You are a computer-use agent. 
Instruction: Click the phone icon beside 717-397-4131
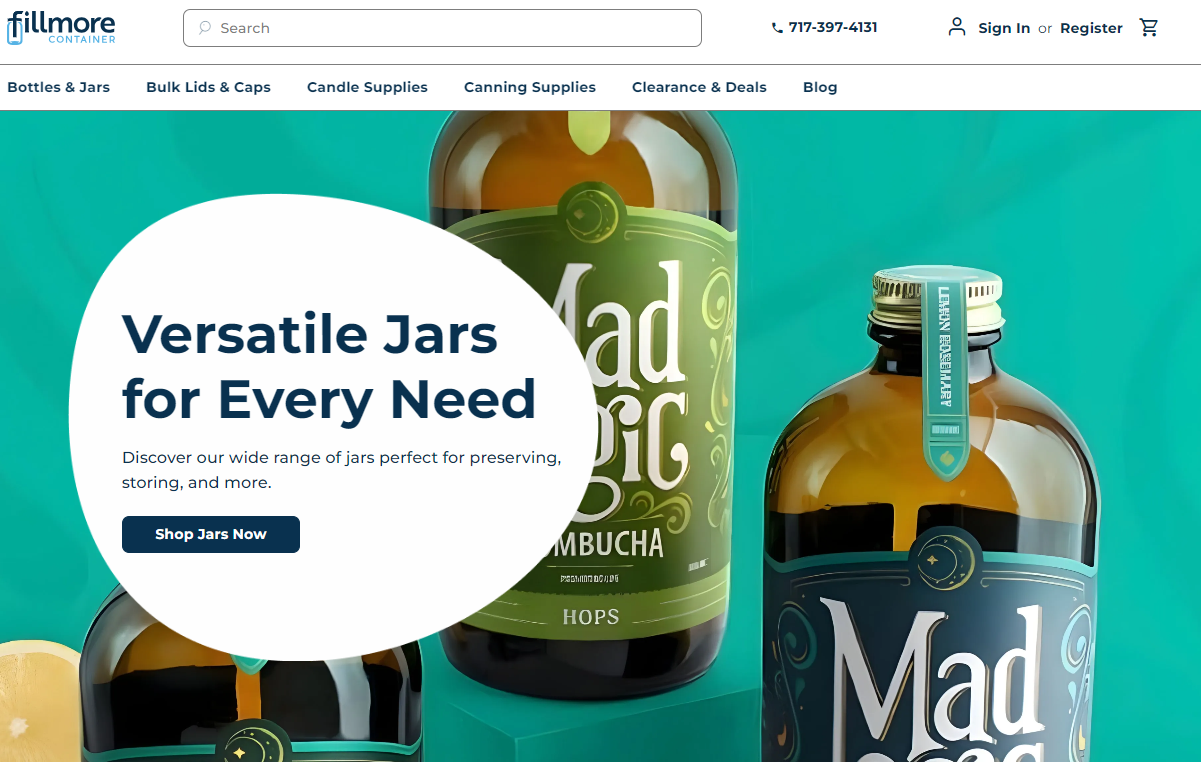pos(777,28)
